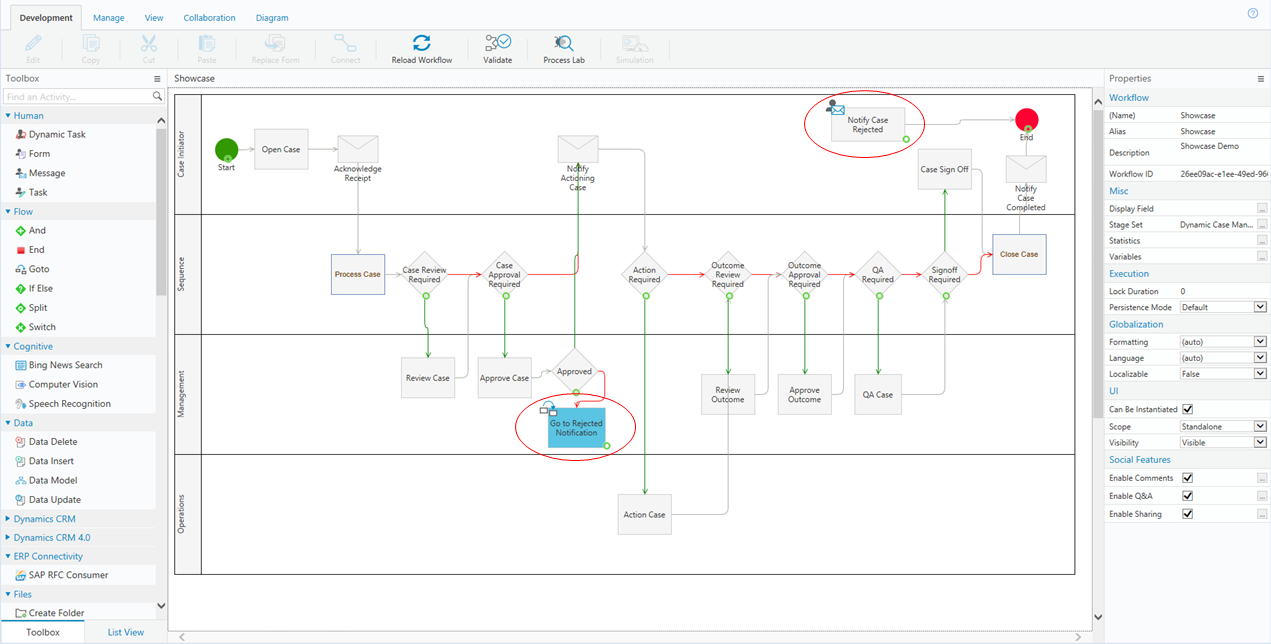Switch to the View ribbon tab
Image resolution: width=1271 pixels, height=644 pixels.
pos(154,18)
